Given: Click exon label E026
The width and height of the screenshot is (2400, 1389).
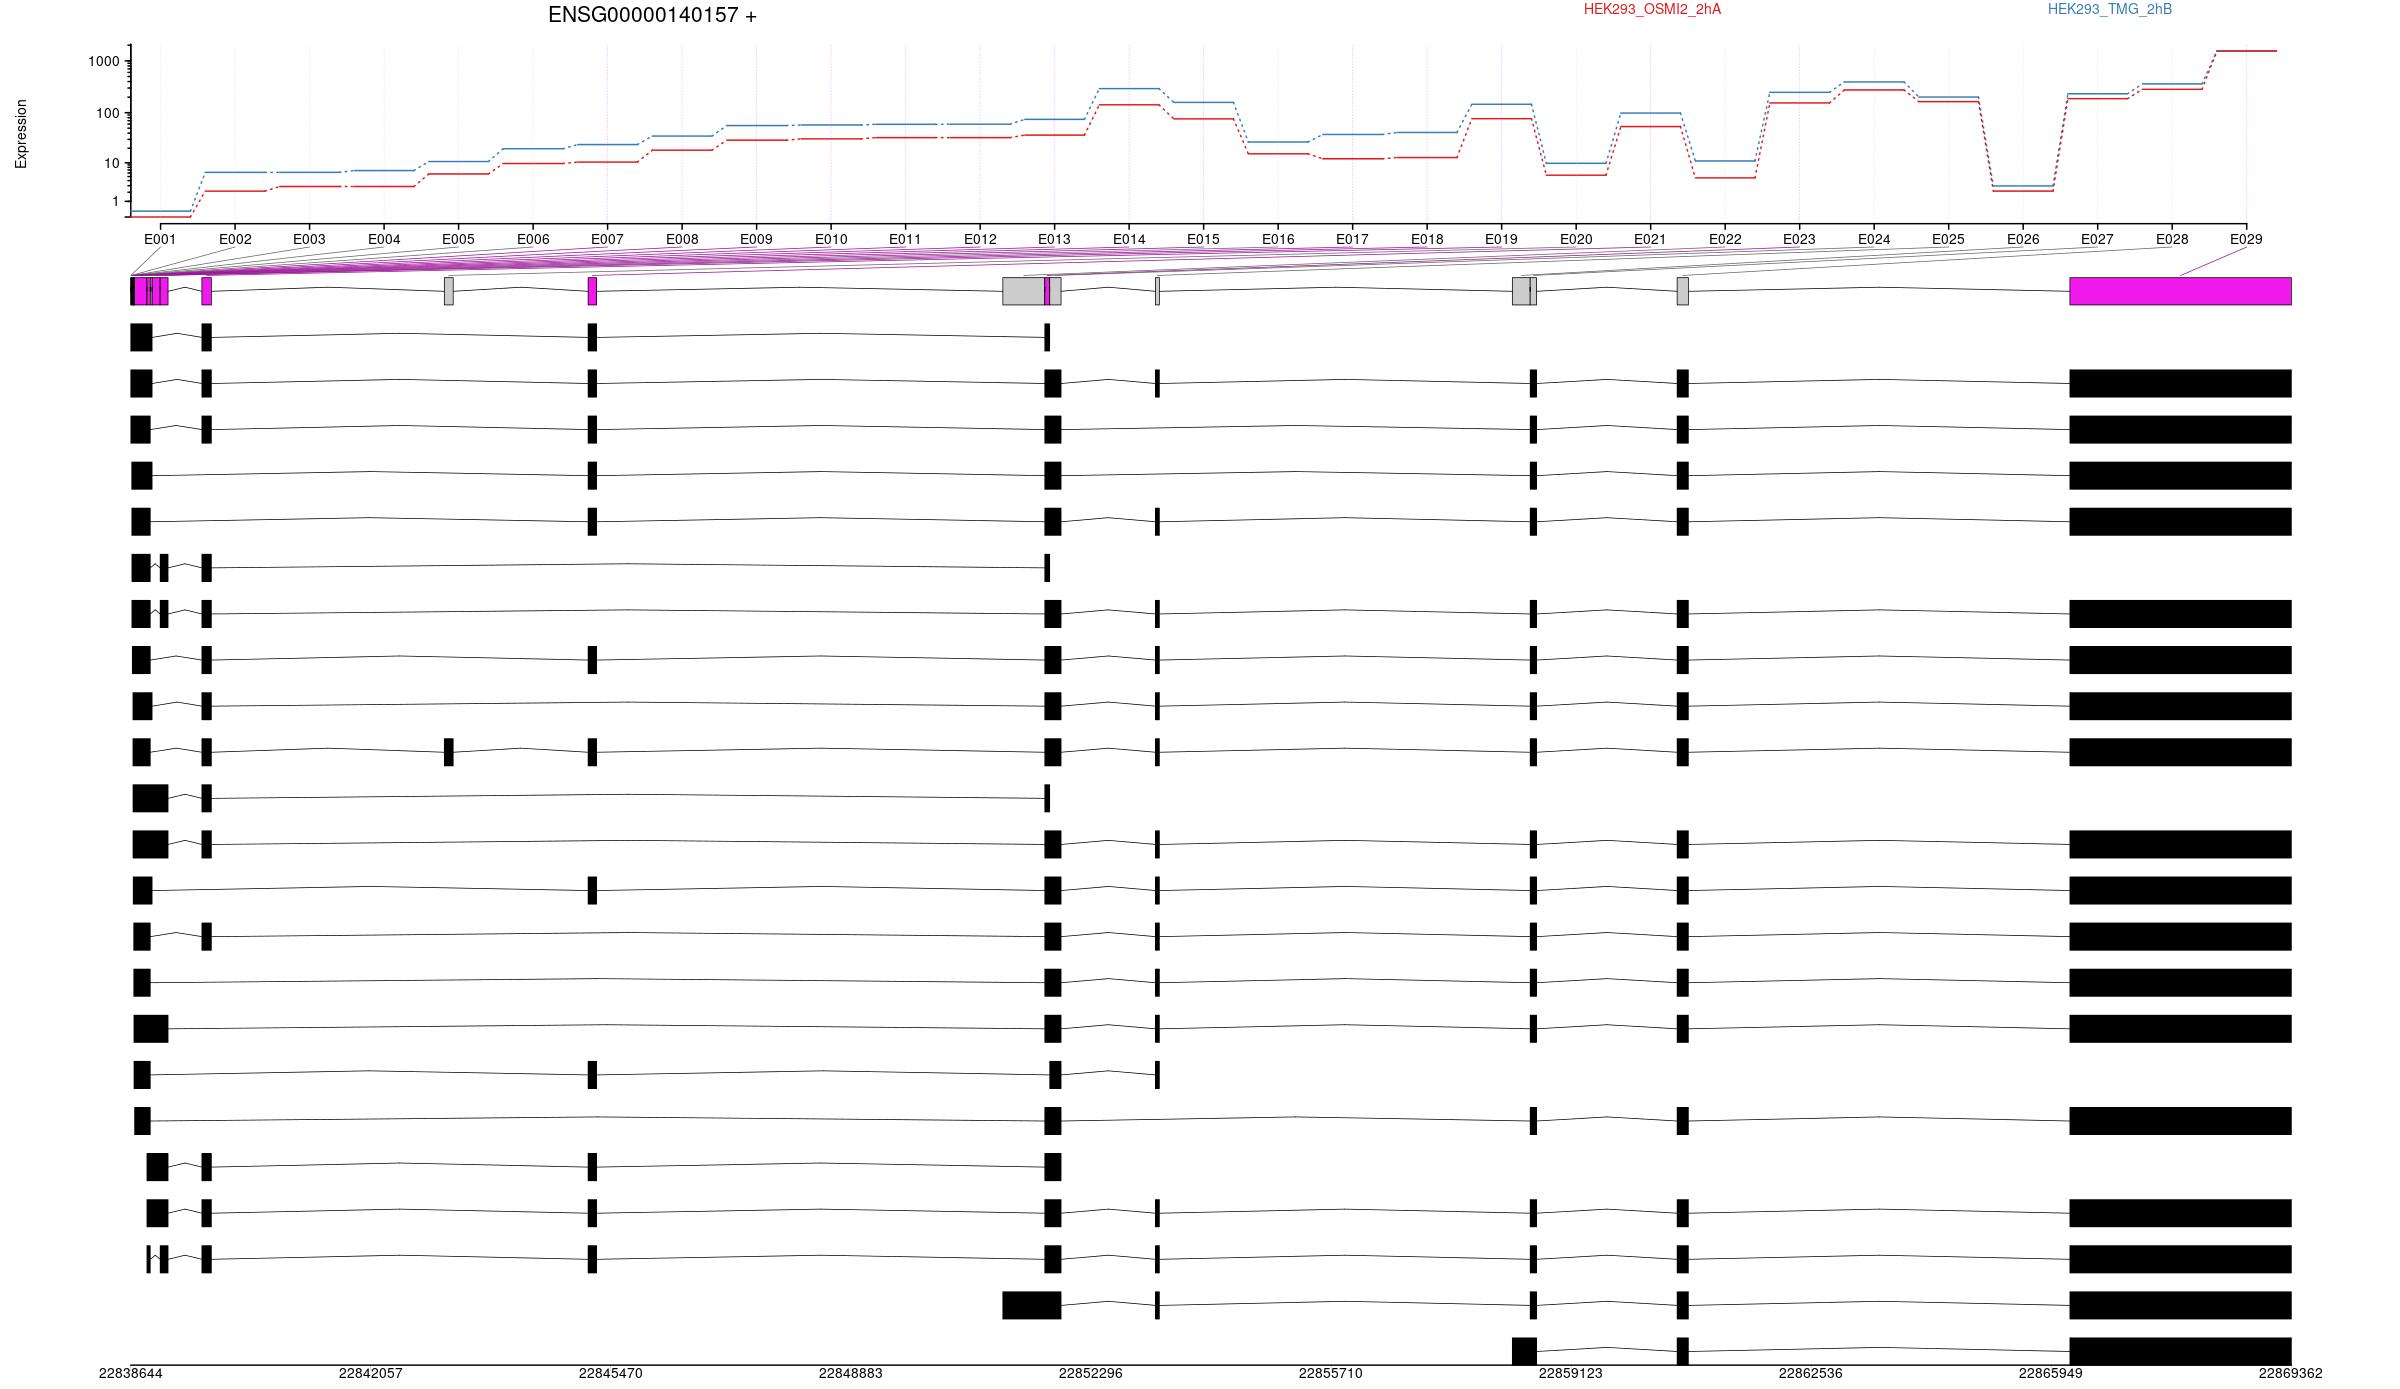Looking at the screenshot, I should (x=2023, y=239).
